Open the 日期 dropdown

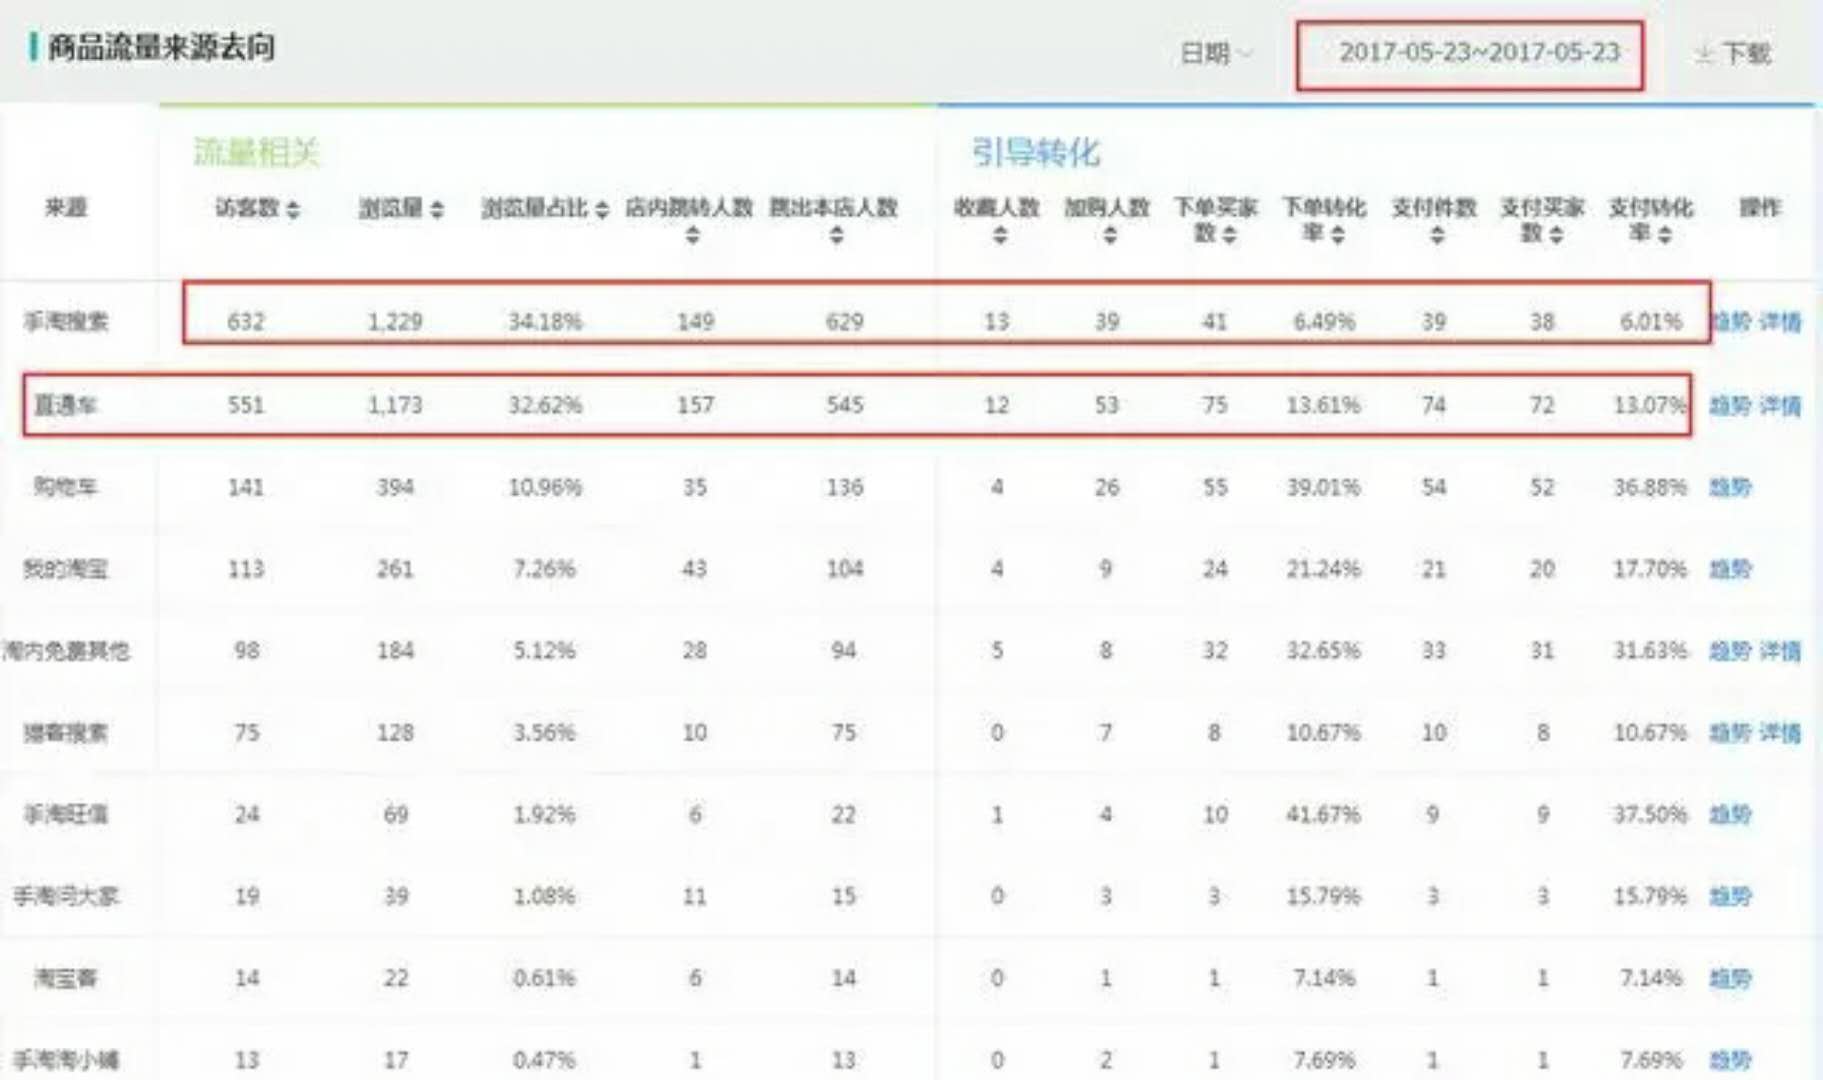(1216, 53)
